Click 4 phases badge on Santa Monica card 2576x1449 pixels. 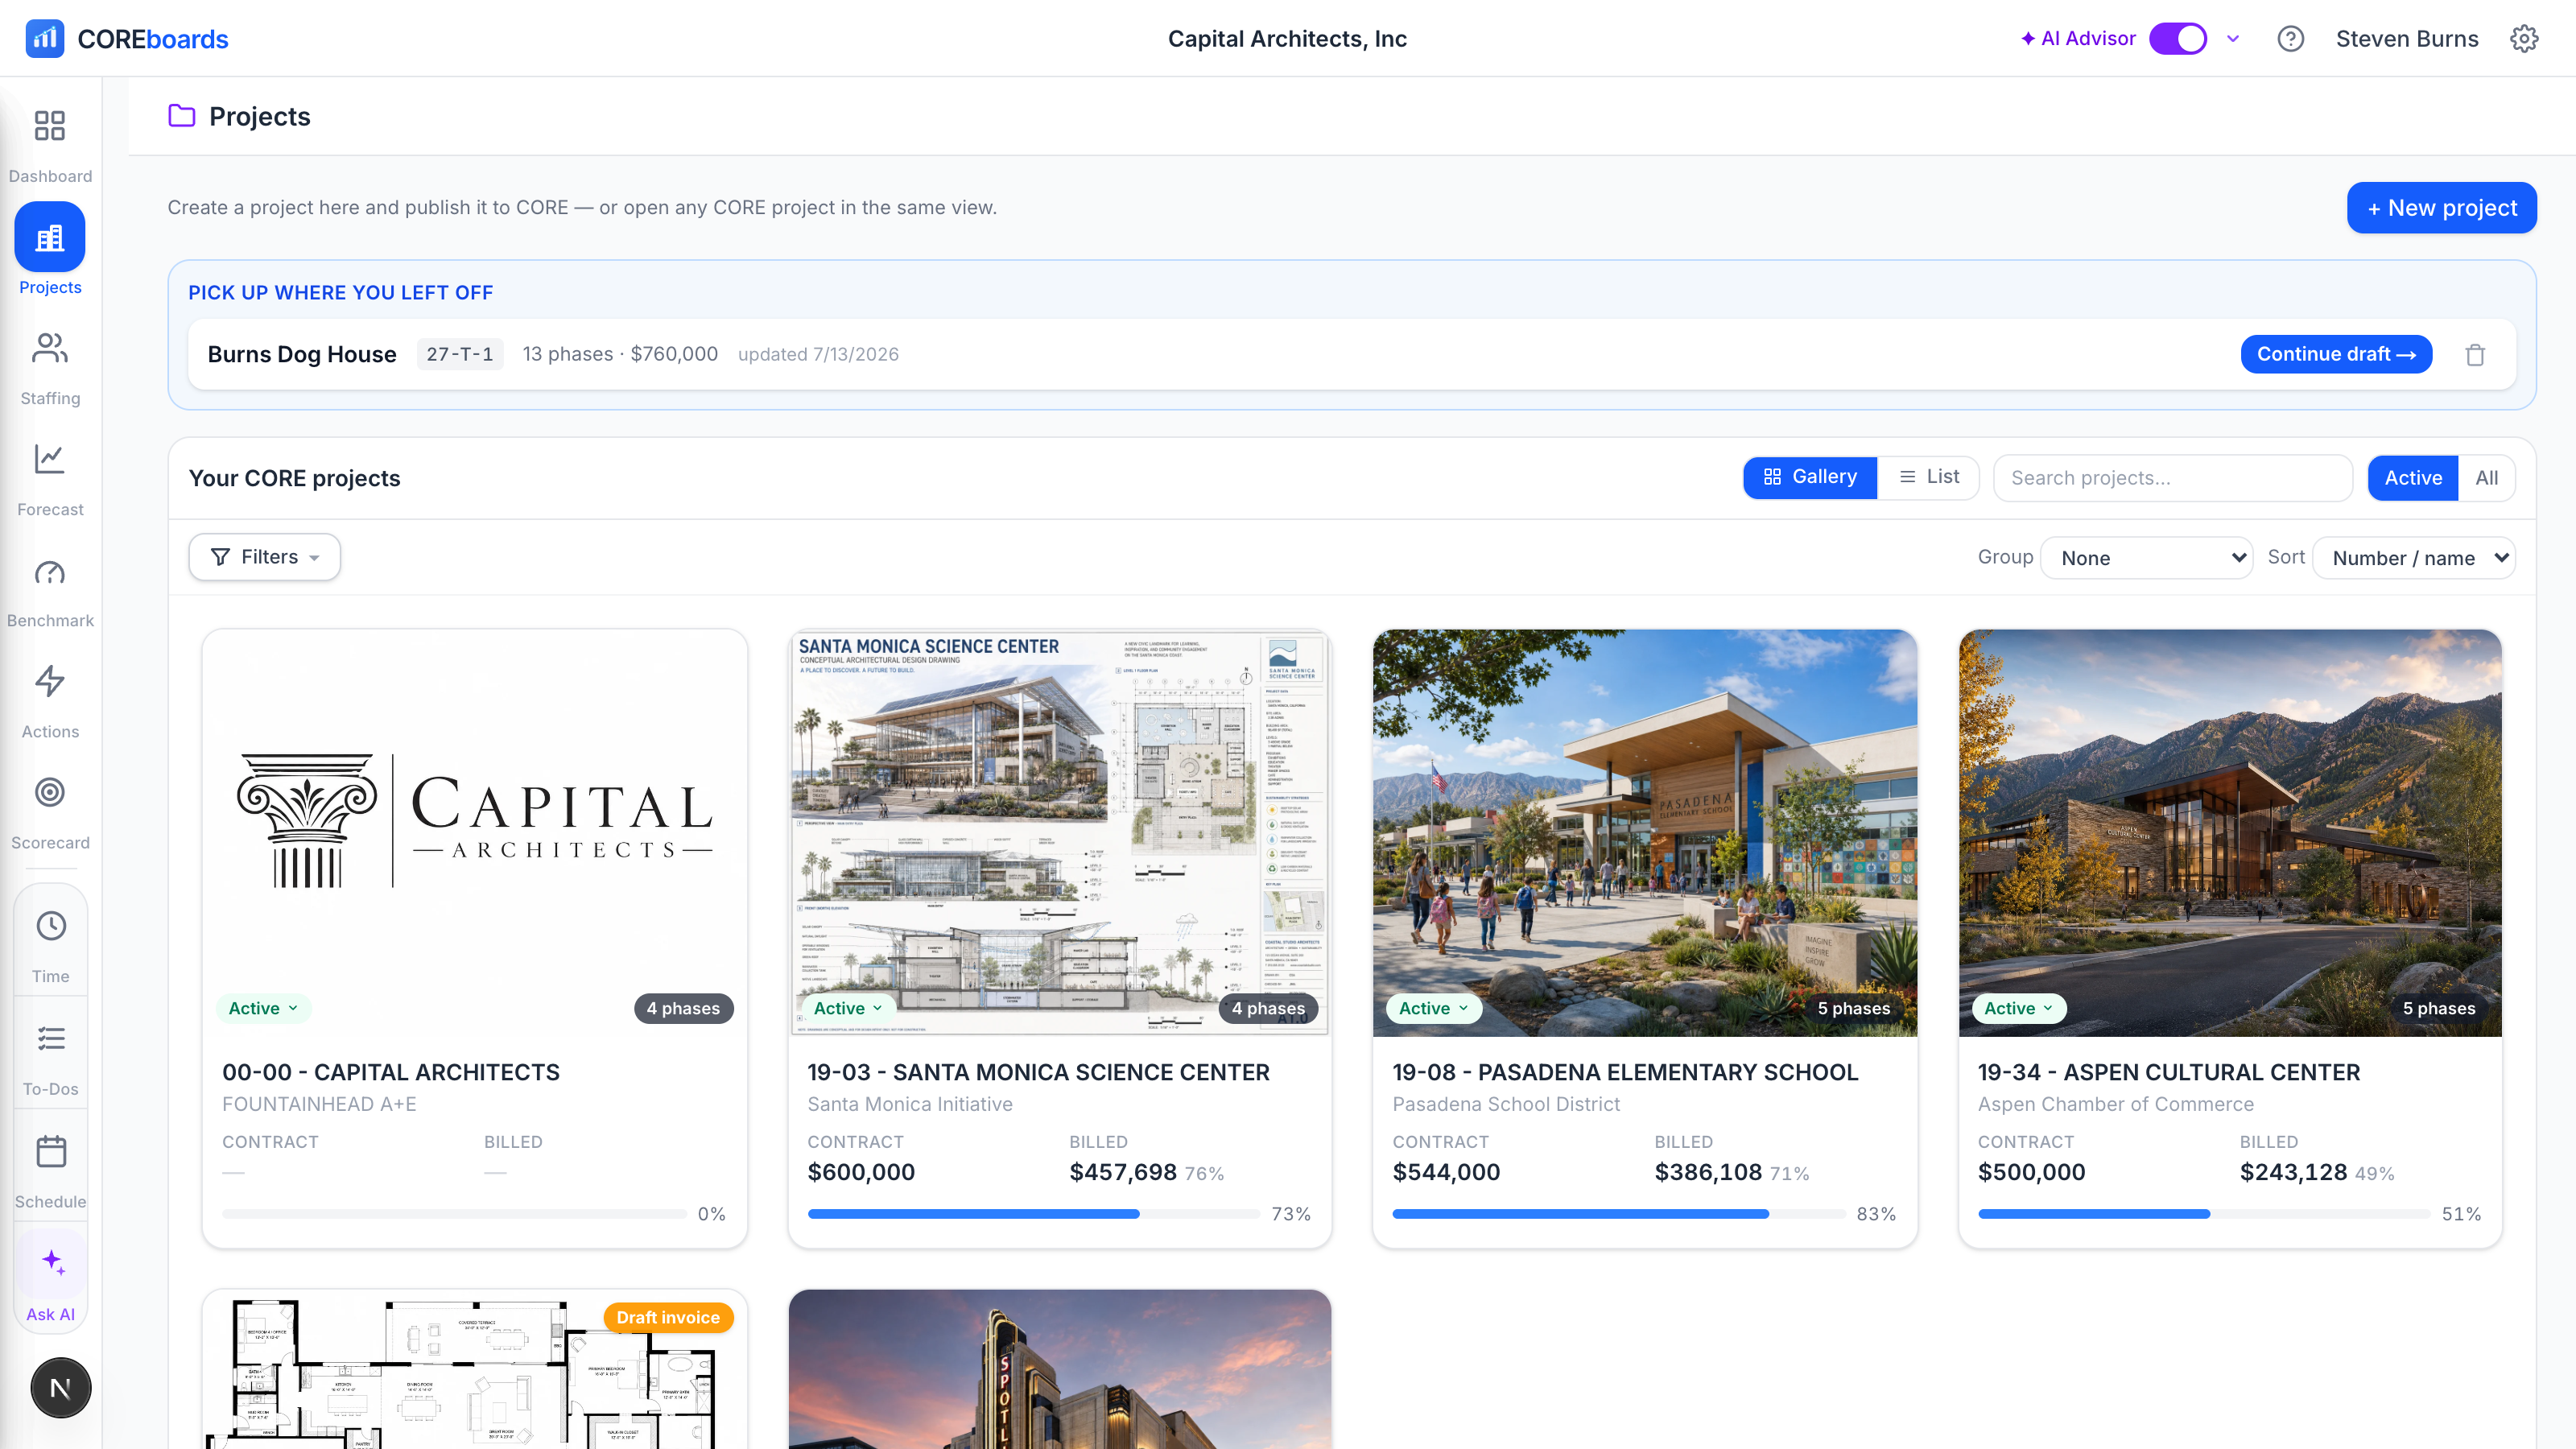[1268, 1008]
